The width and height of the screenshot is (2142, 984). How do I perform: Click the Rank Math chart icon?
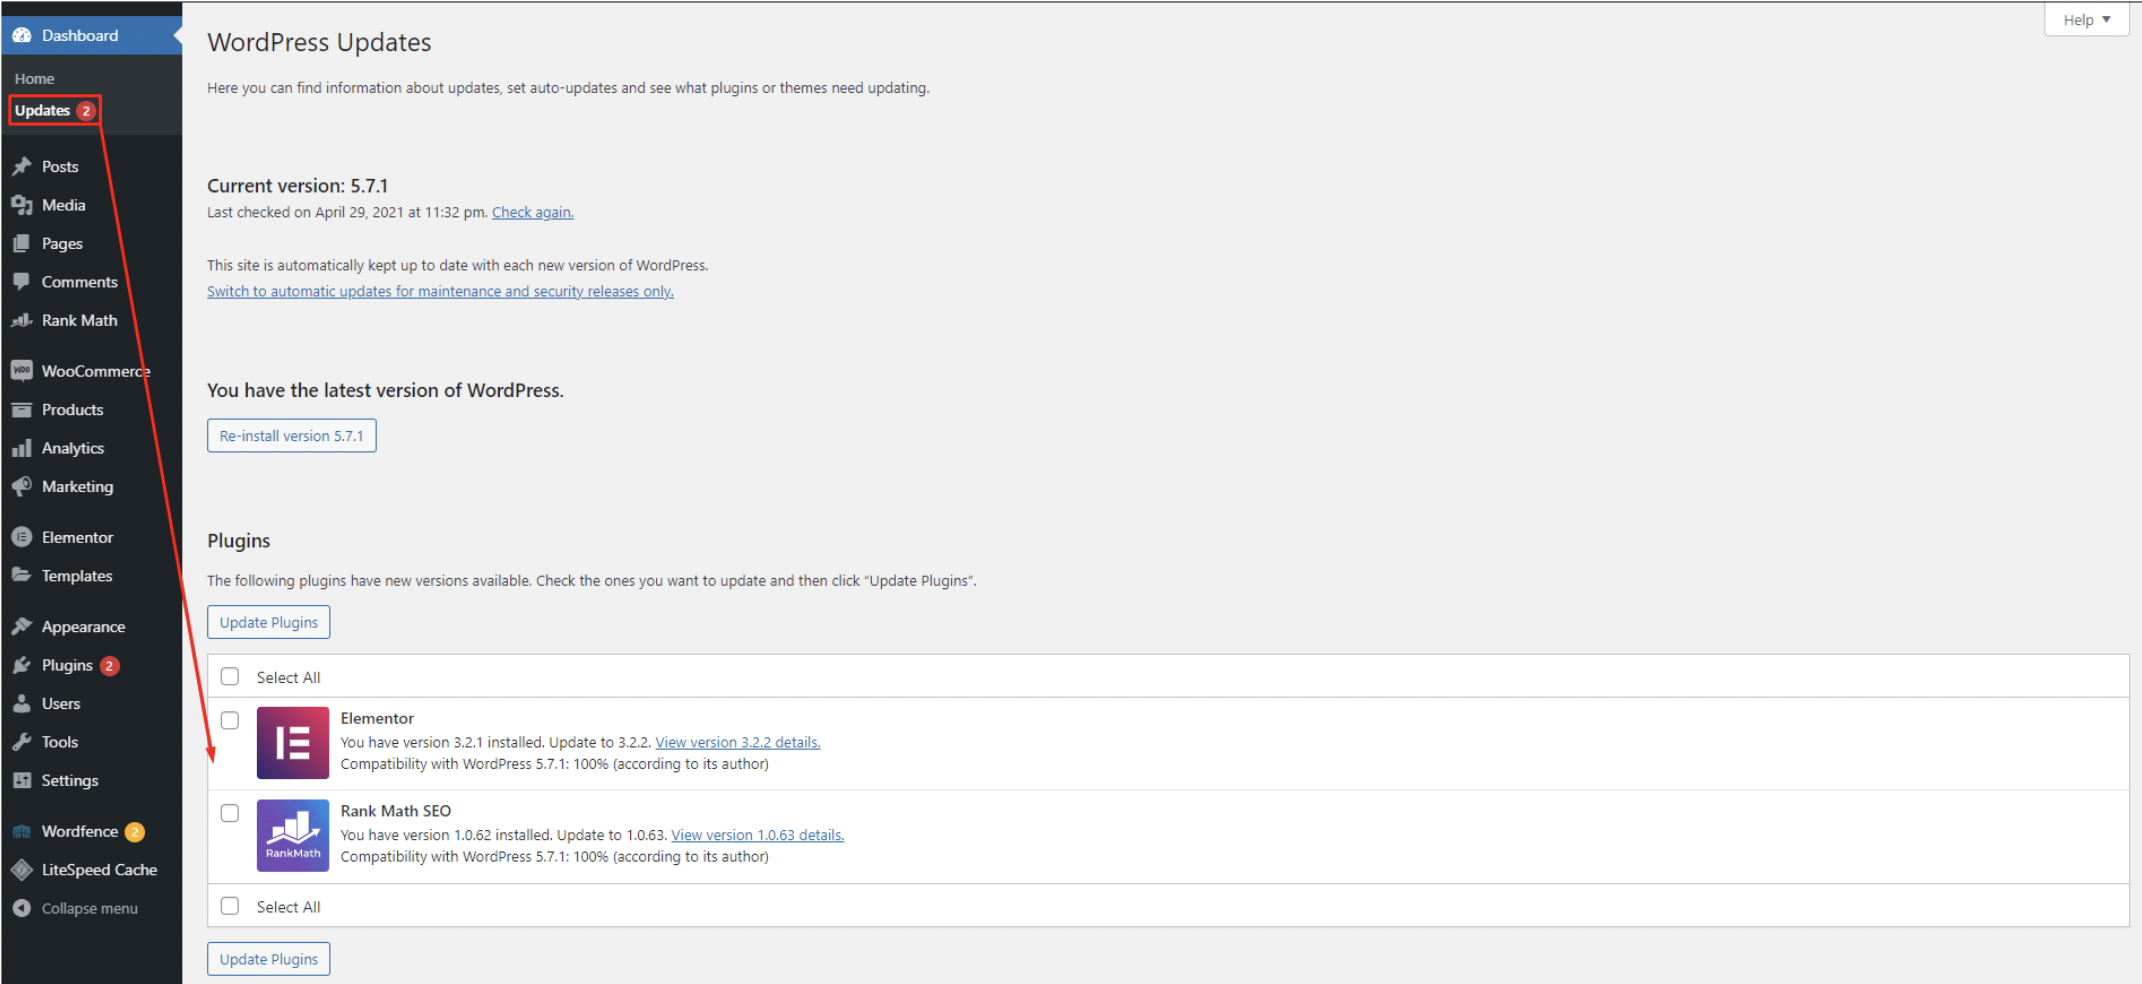coord(22,320)
